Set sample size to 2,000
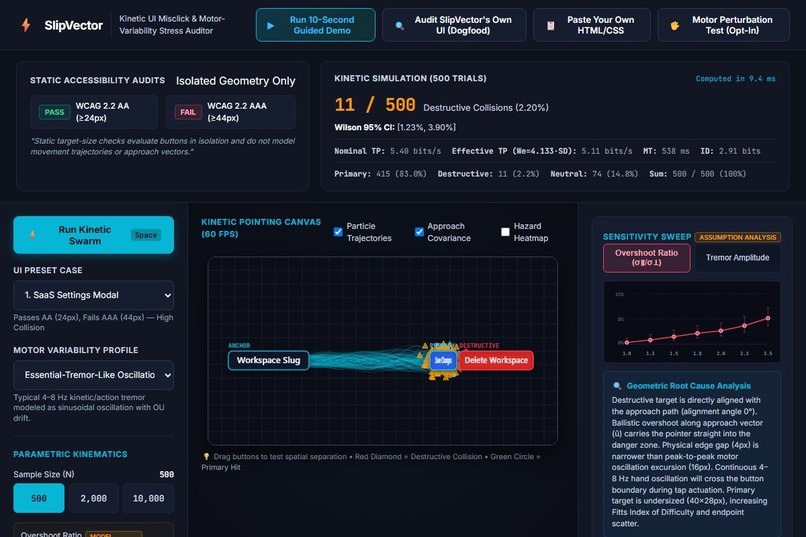Screen dimensions: 806x537 point(94,498)
